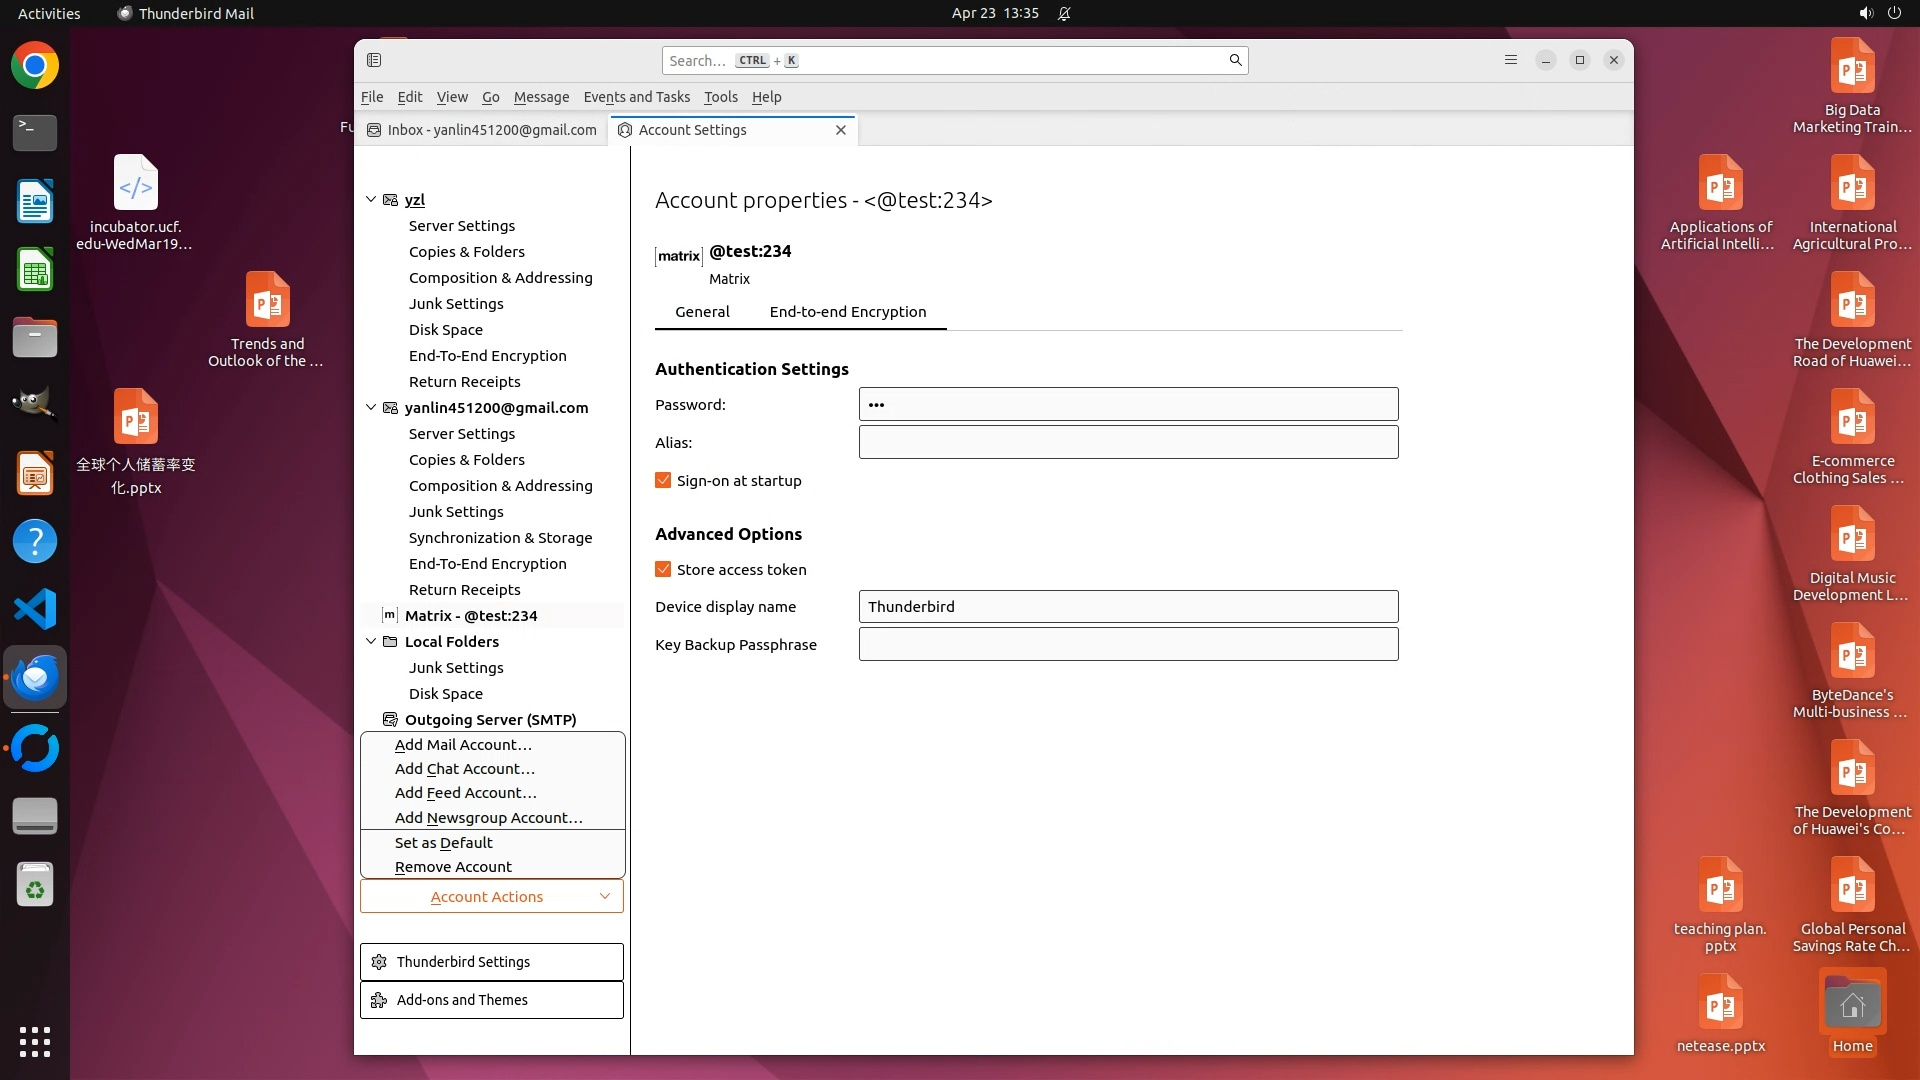Close the Account Settings tab
The height and width of the screenshot is (1080, 1920).
tap(840, 130)
